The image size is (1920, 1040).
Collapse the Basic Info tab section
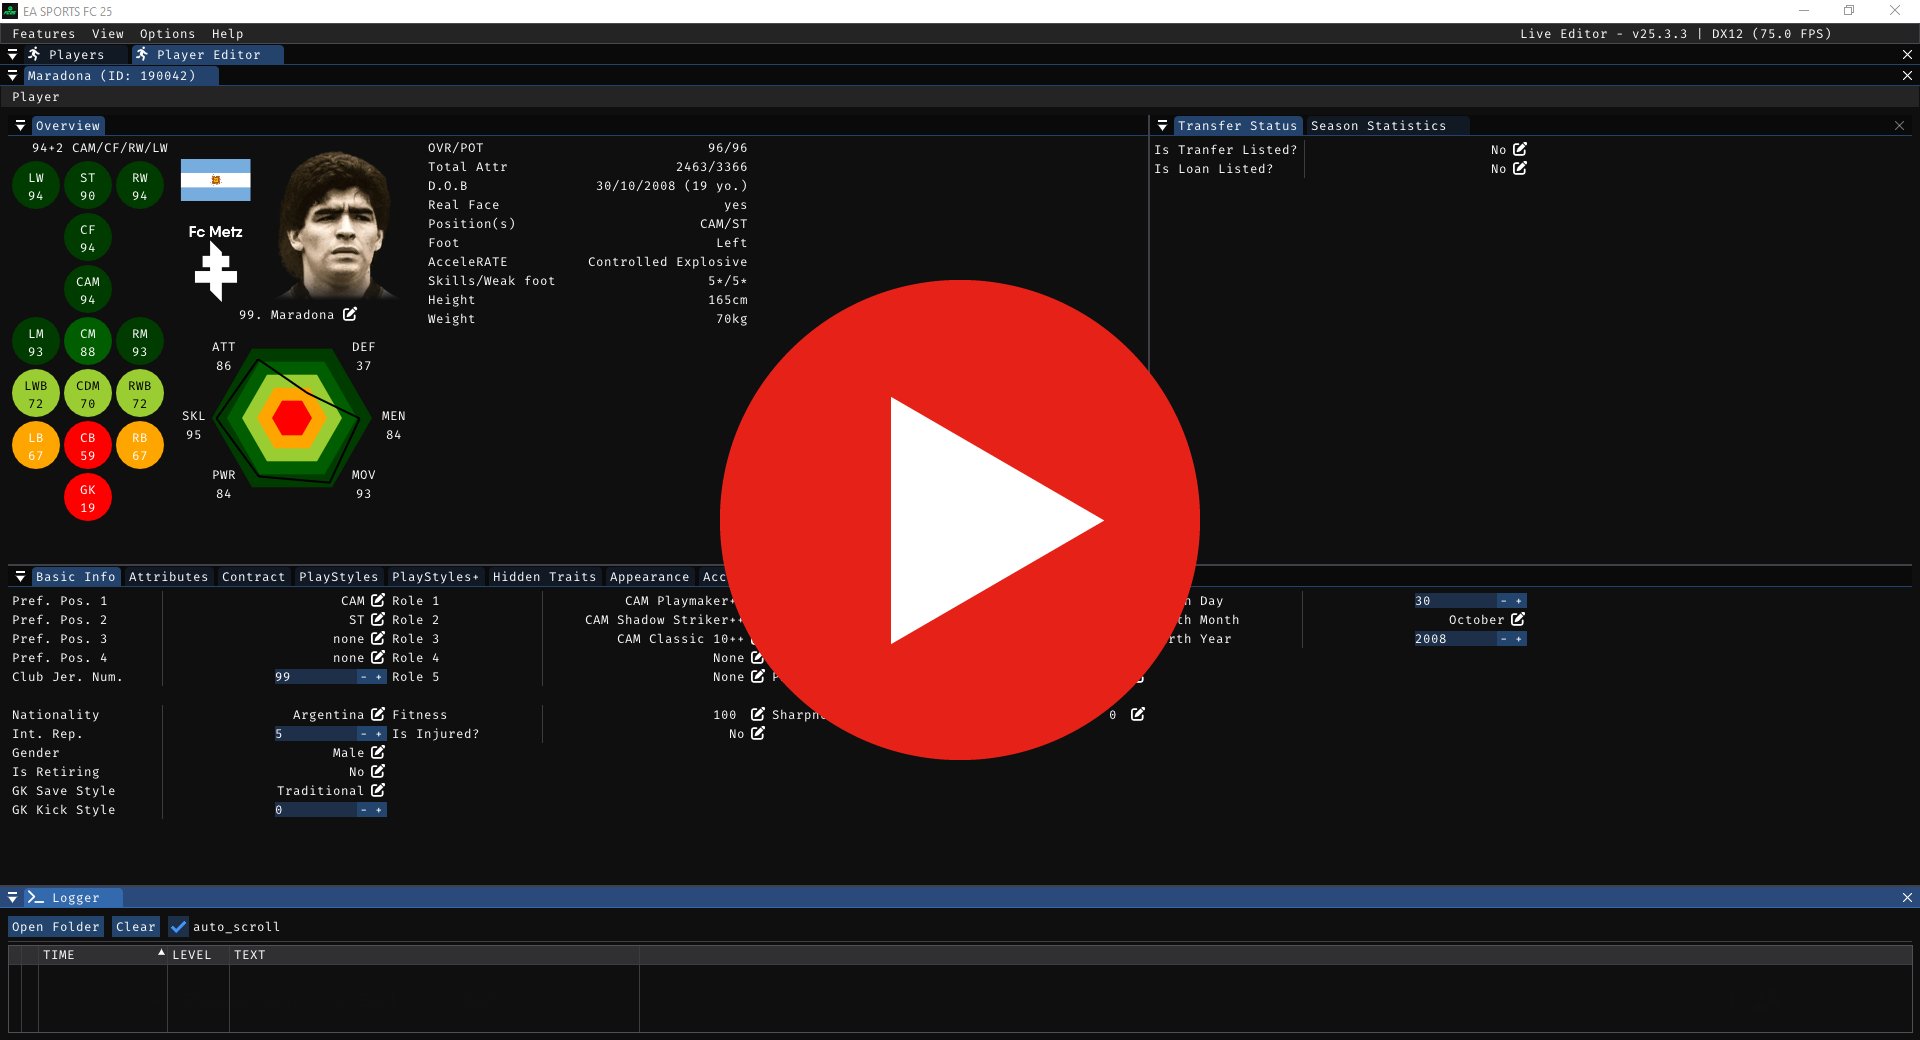click(x=20, y=576)
